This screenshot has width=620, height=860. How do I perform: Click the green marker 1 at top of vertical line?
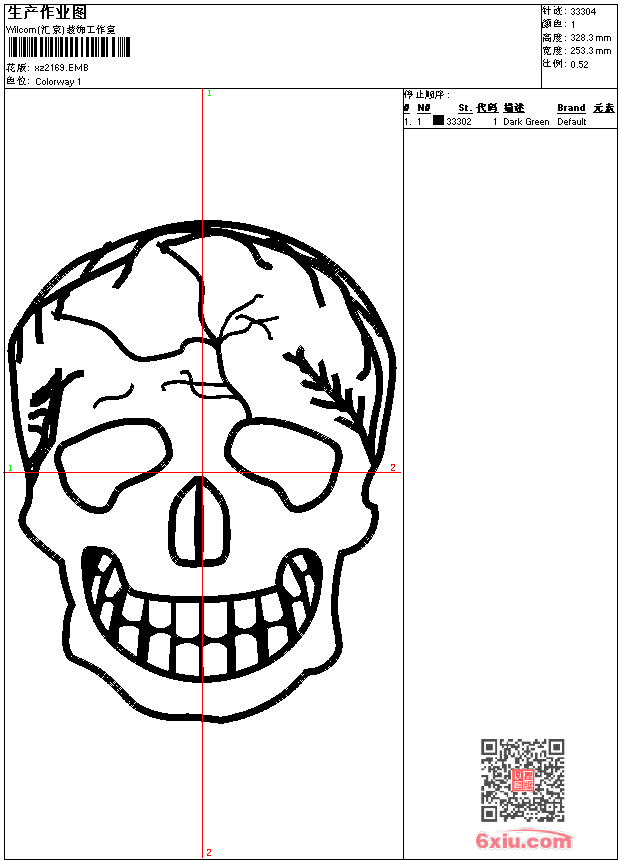coord(208,93)
